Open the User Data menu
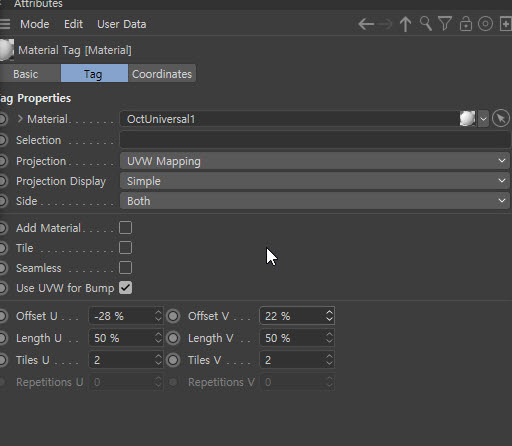Image resolution: width=512 pixels, height=446 pixels. point(121,24)
